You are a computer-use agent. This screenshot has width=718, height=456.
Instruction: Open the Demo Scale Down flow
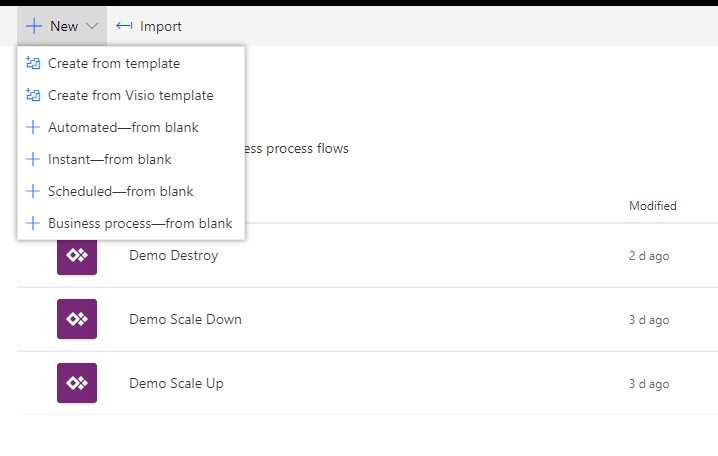tap(185, 319)
